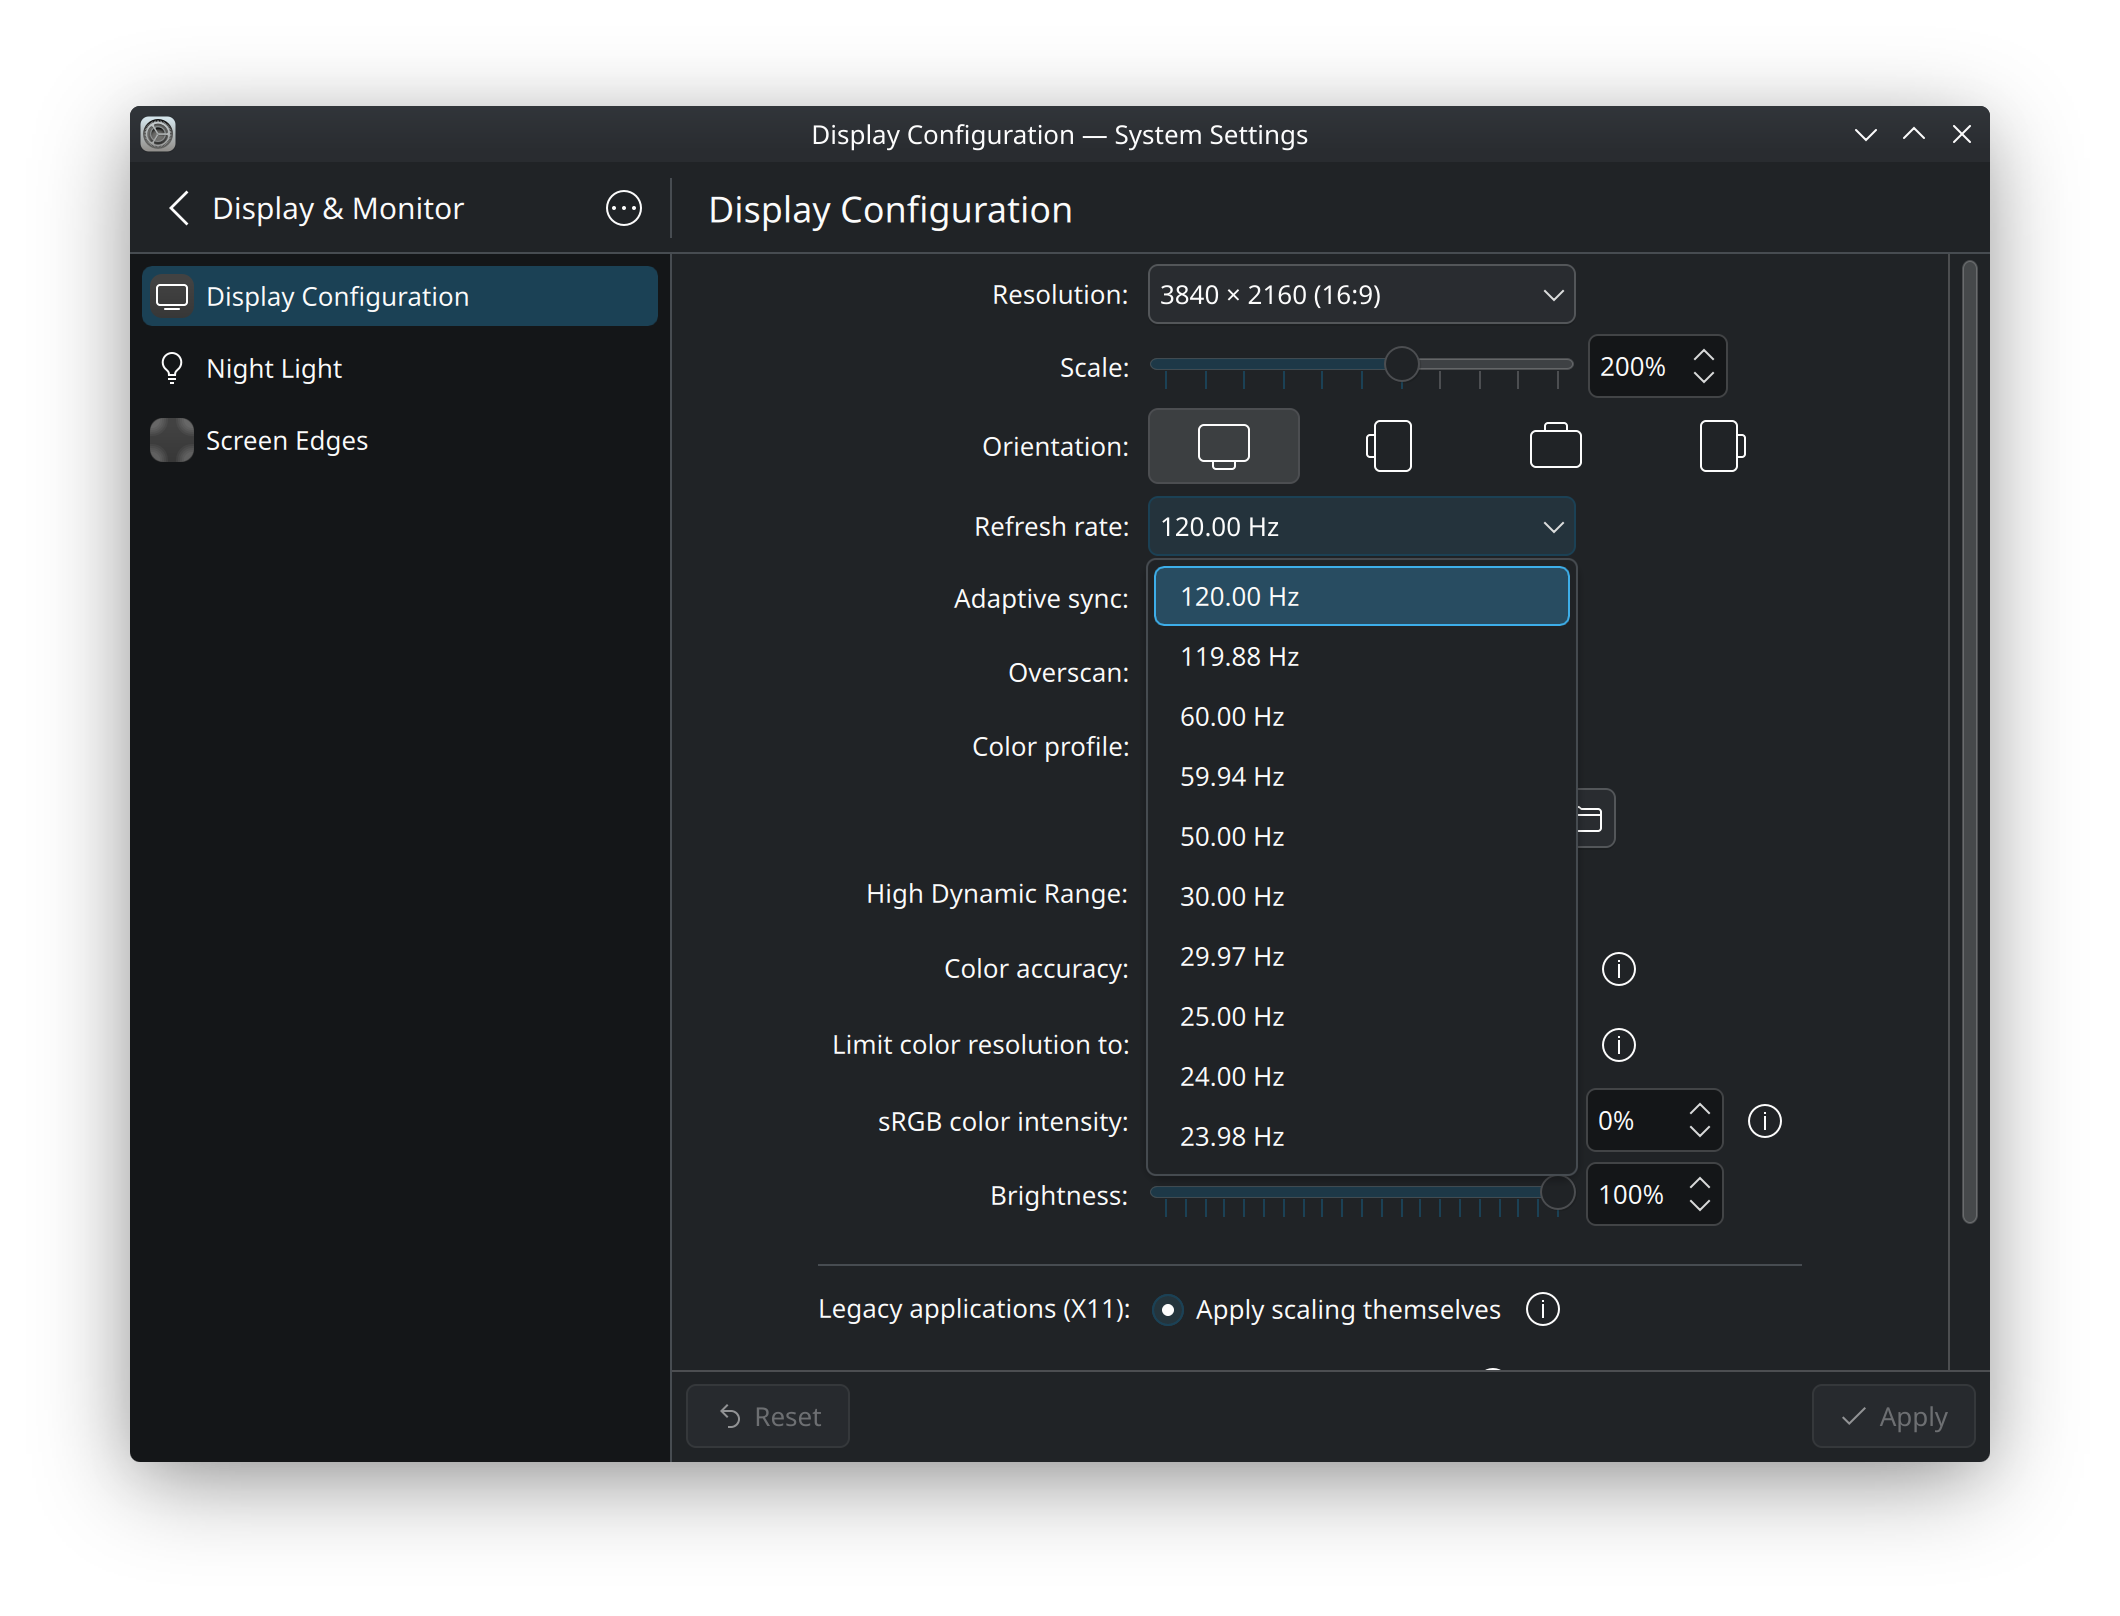Click the System Settings app icon in title bar
The width and height of the screenshot is (2120, 1616).
point(158,134)
